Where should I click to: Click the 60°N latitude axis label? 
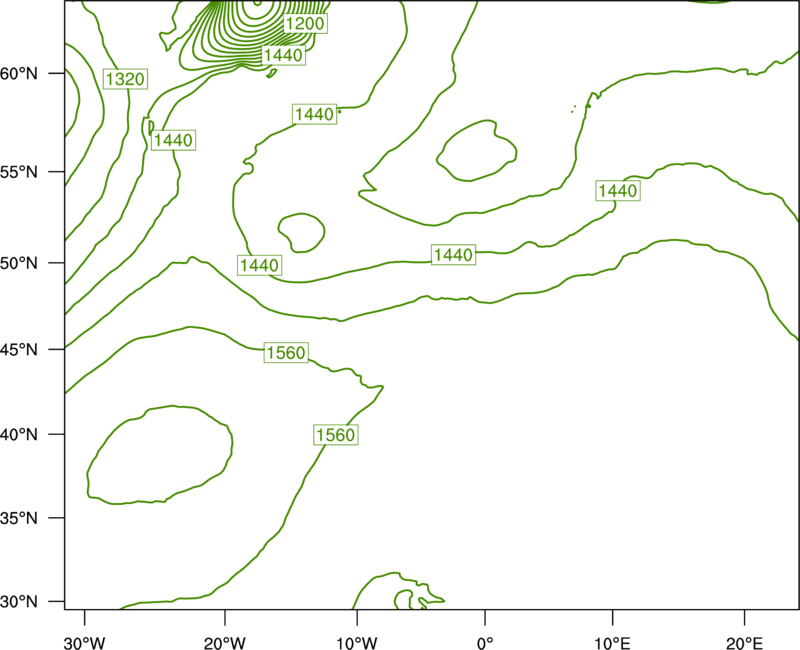coord(19,73)
